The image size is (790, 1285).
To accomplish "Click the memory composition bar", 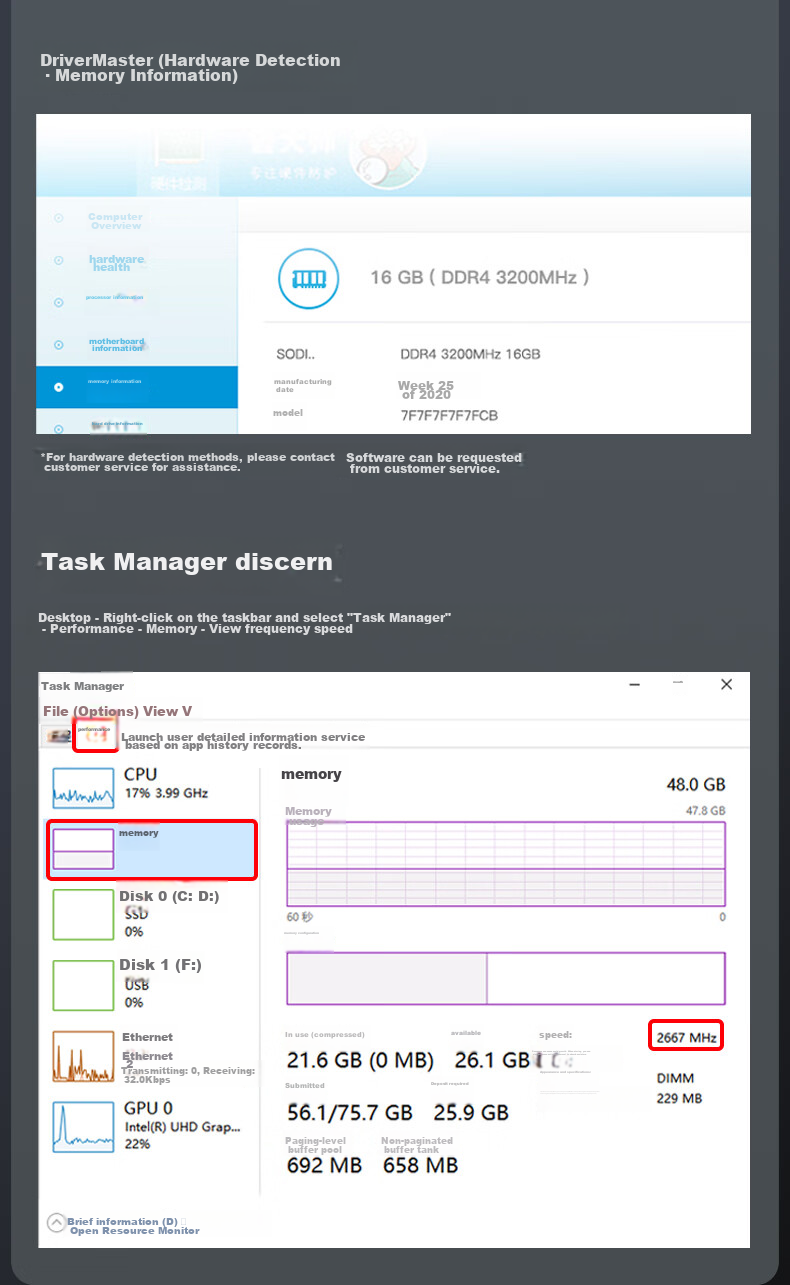I will (x=506, y=978).
